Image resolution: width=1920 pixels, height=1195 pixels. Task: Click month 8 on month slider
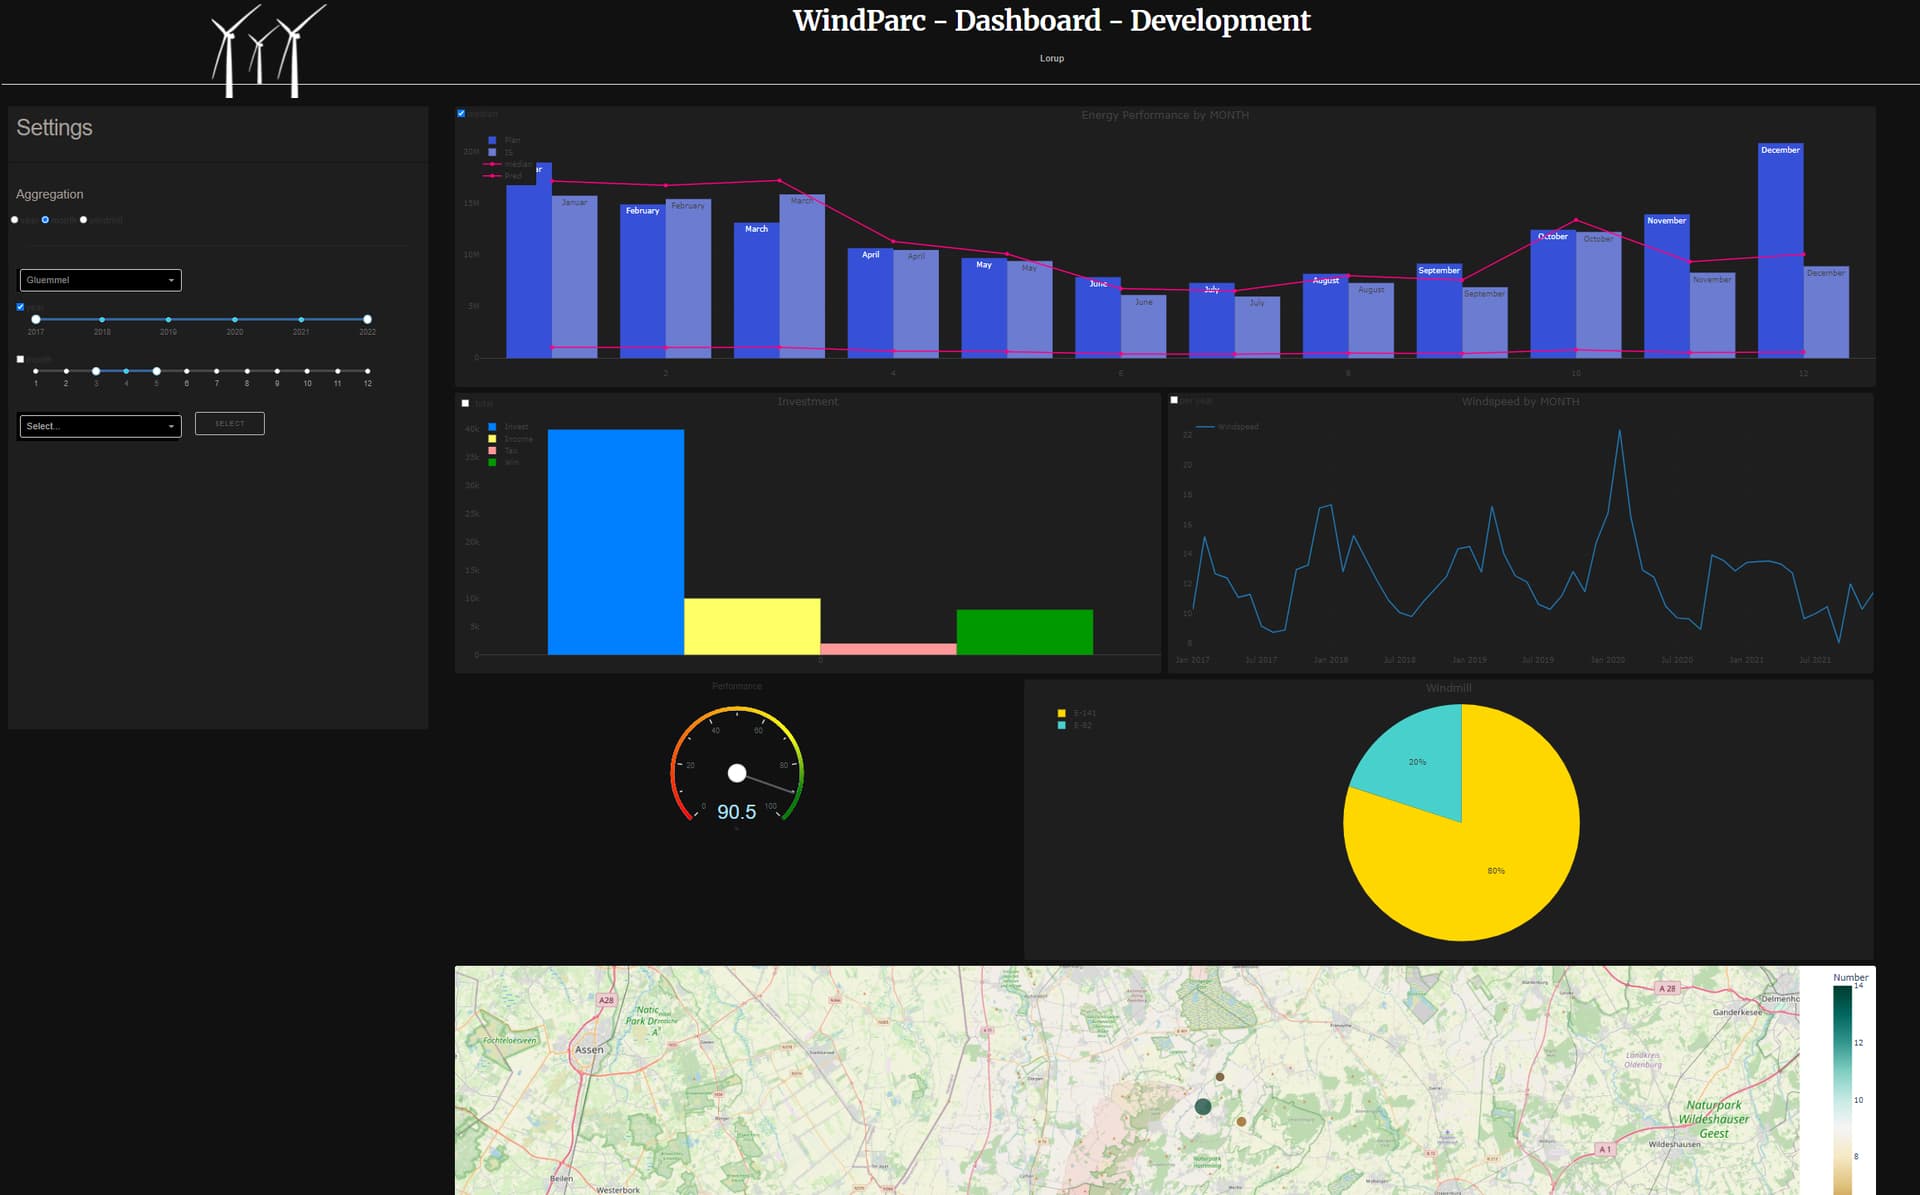point(247,371)
